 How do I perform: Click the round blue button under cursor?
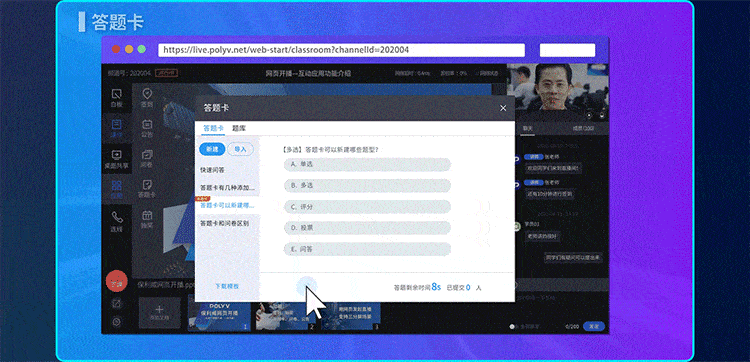point(307,287)
